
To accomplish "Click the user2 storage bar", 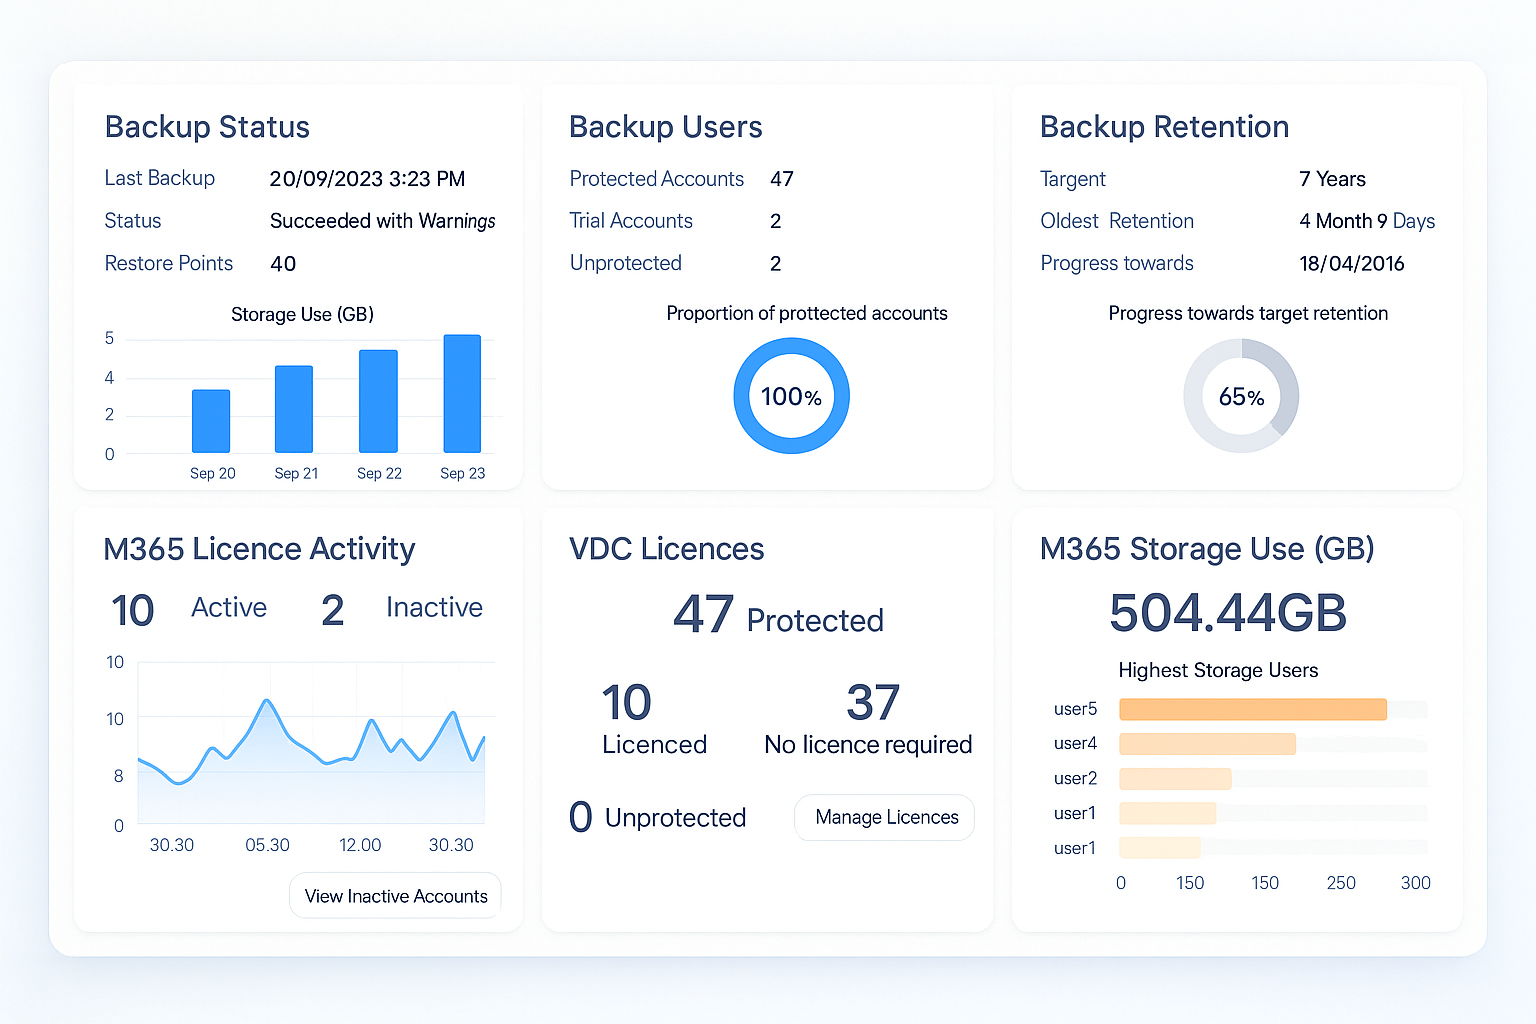I will [x=1175, y=779].
